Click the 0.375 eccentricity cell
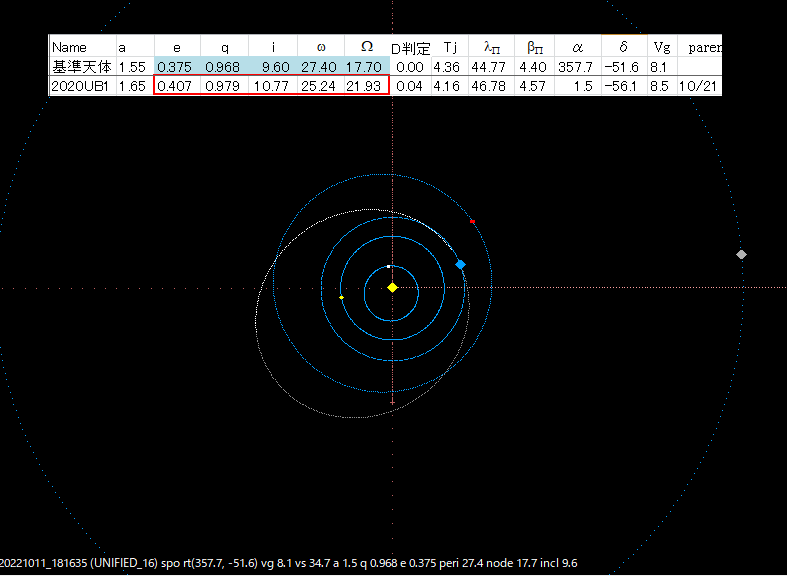 pyautogui.click(x=177, y=67)
